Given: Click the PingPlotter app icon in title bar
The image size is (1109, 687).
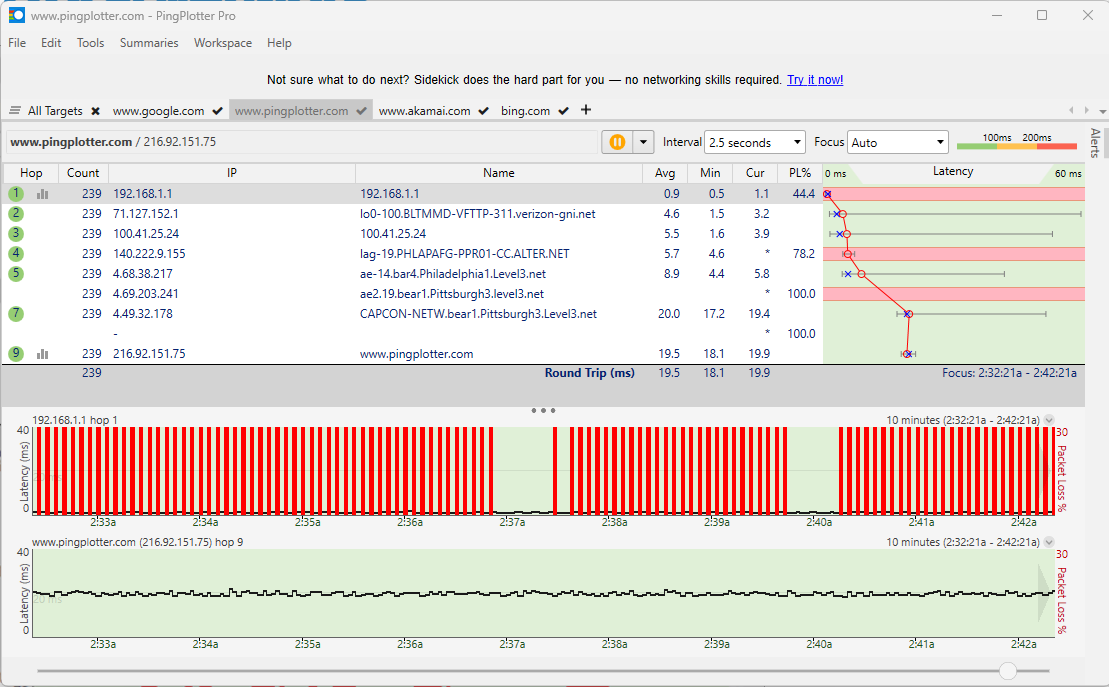Looking at the screenshot, I should 16,15.
